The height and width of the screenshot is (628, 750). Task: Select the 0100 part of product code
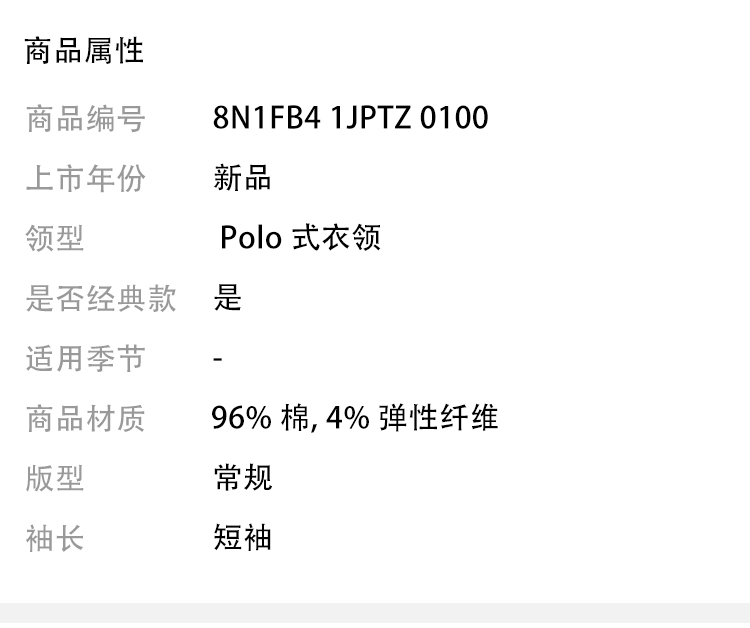(x=454, y=119)
